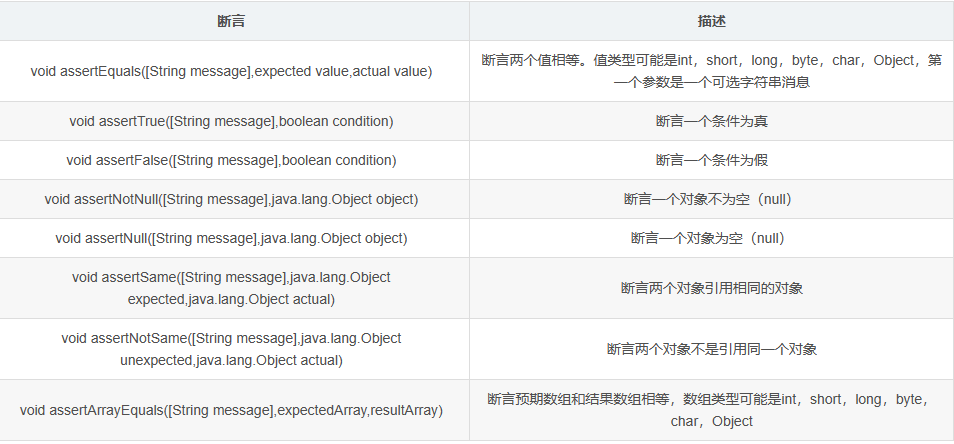Click the line "char，Object" in the last row
The height and width of the screenshot is (444, 954).
click(711, 422)
